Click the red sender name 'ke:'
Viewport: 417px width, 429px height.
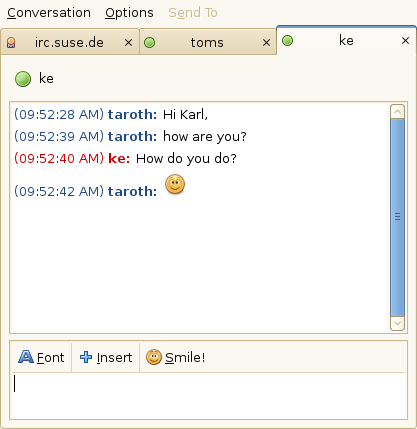coord(119,159)
